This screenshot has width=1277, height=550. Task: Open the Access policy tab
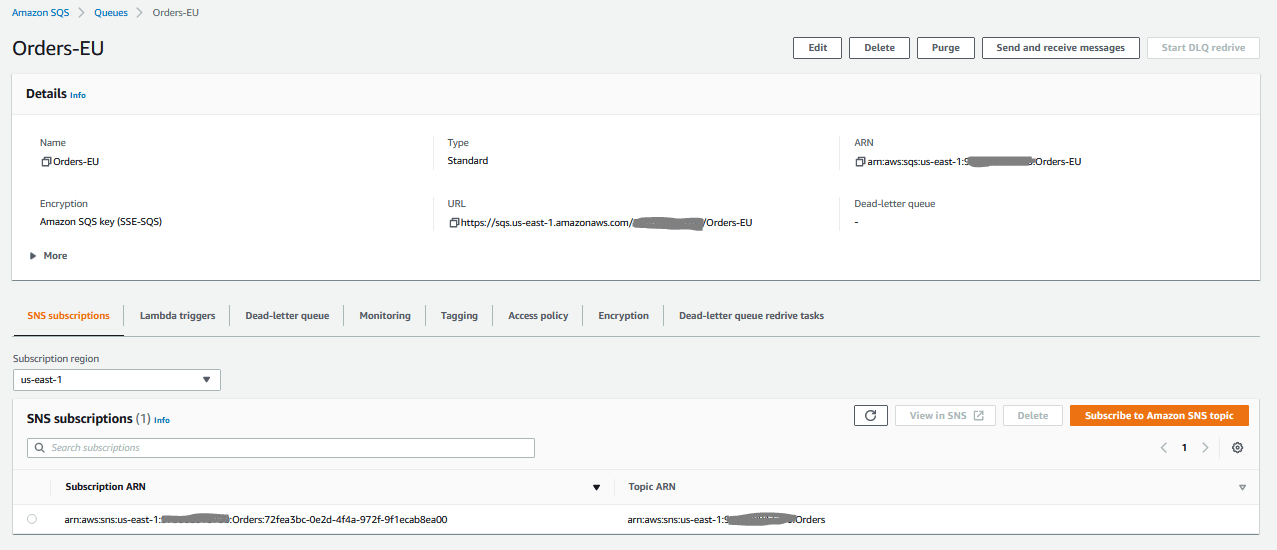(x=538, y=316)
